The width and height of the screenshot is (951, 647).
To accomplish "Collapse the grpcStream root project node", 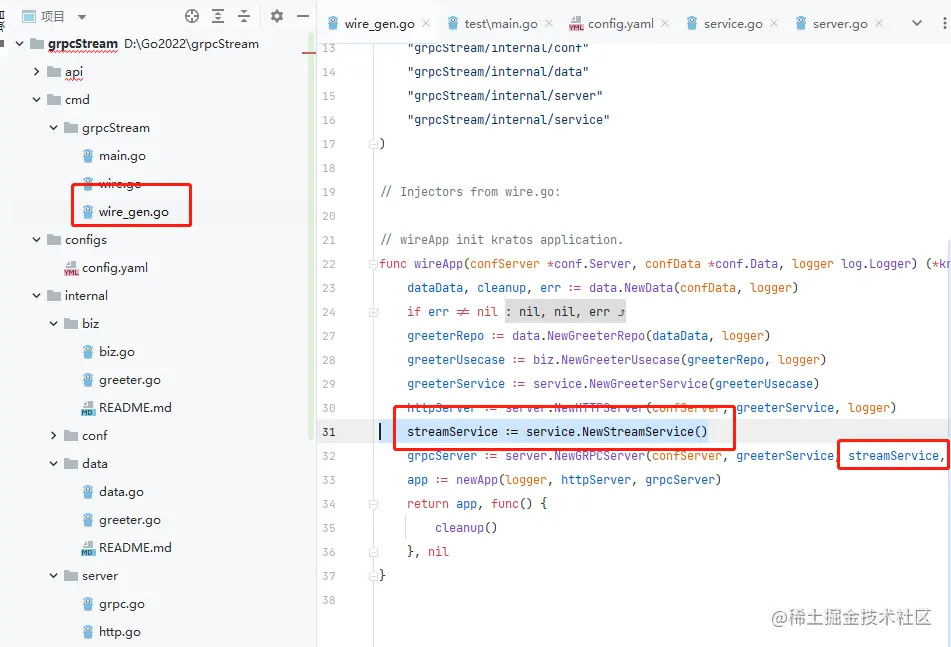I will [19, 44].
